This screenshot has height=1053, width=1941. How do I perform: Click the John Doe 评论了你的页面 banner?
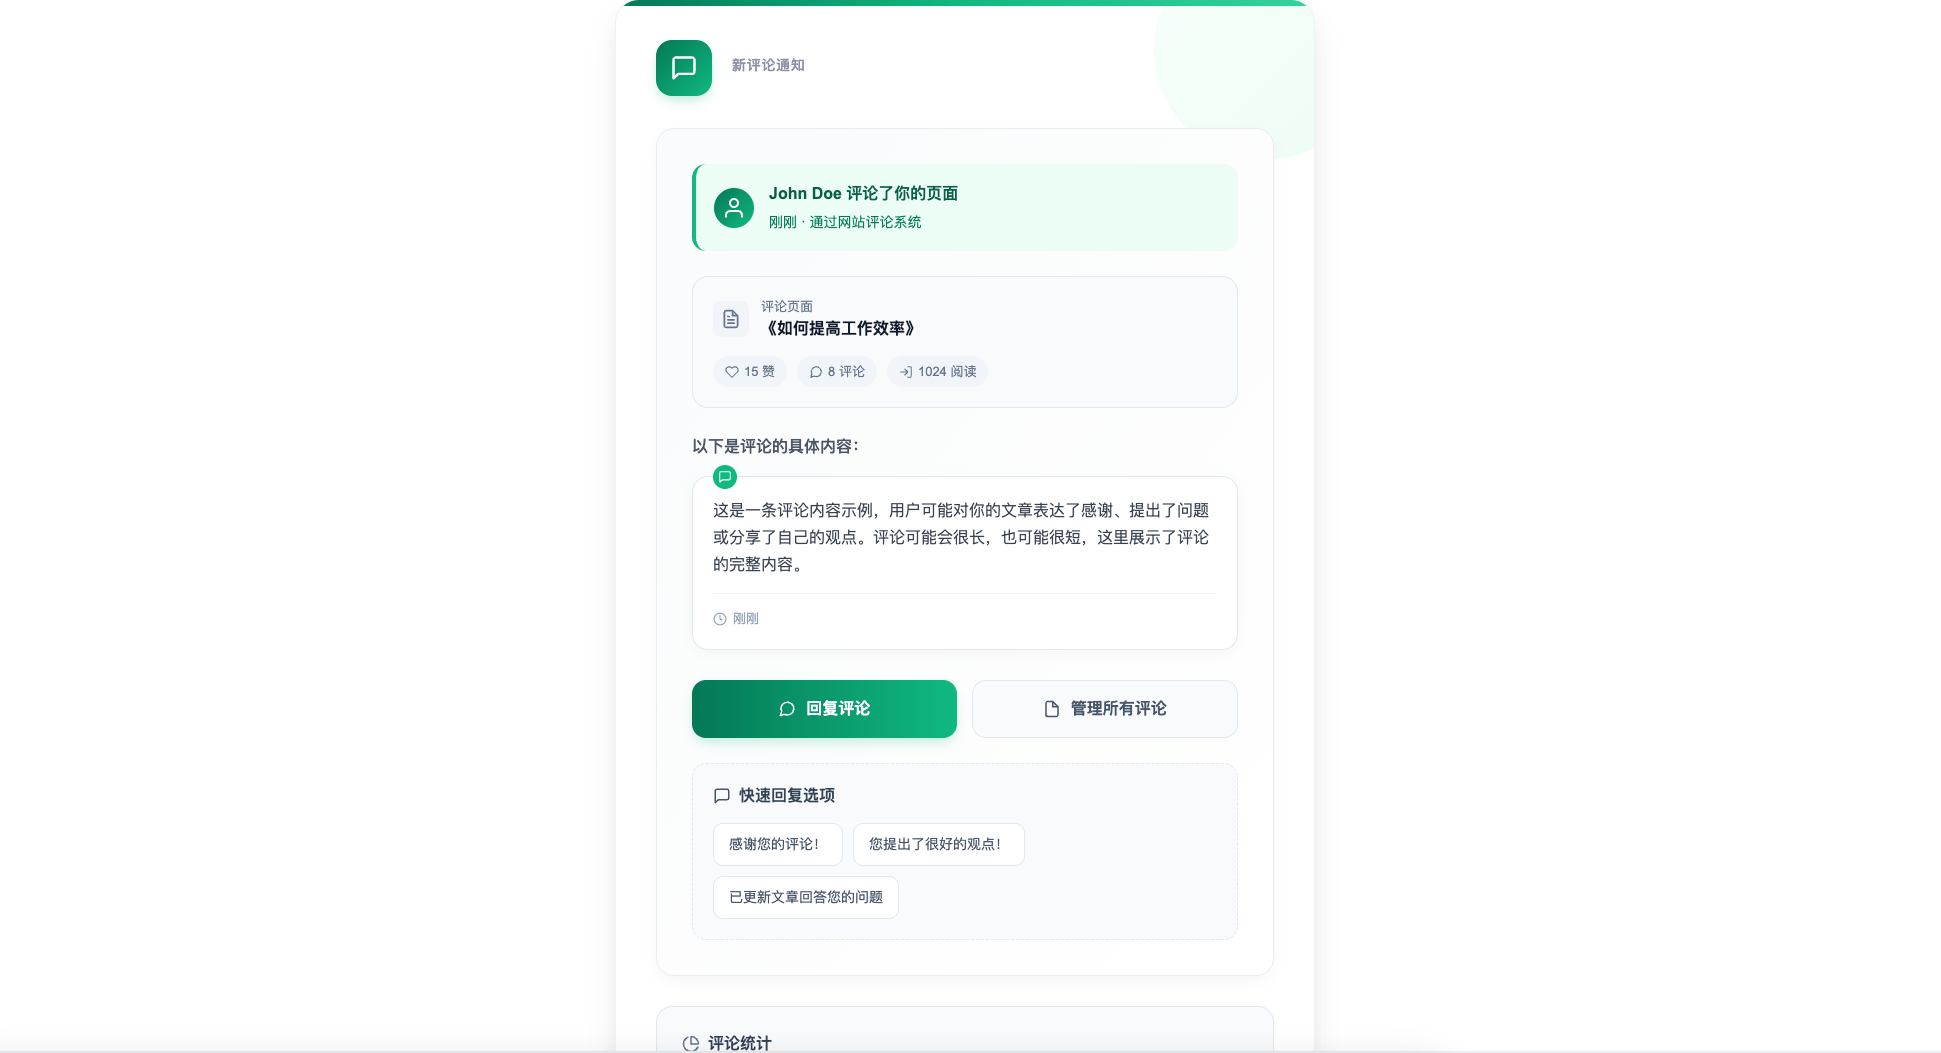click(x=965, y=207)
